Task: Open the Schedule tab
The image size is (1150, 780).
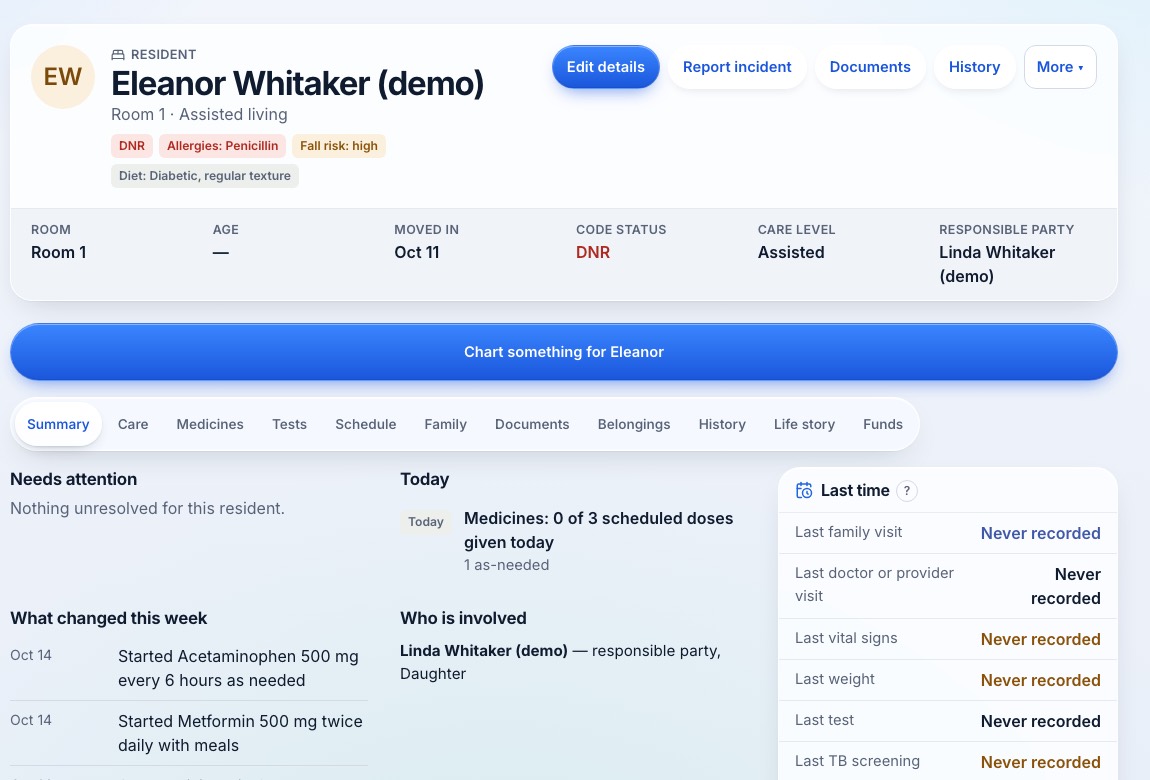Action: [365, 424]
